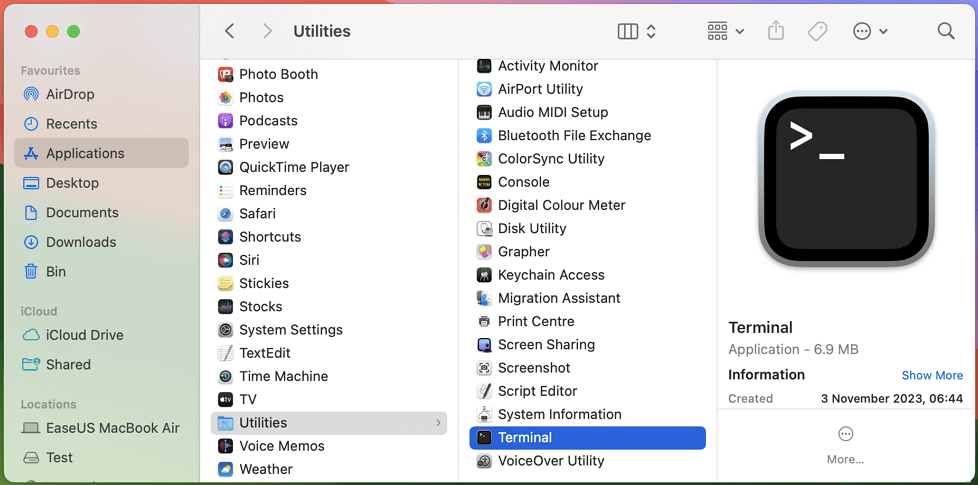This screenshot has height=485, width=978.
Task: Select Disk Utility icon
Action: [x=484, y=228]
